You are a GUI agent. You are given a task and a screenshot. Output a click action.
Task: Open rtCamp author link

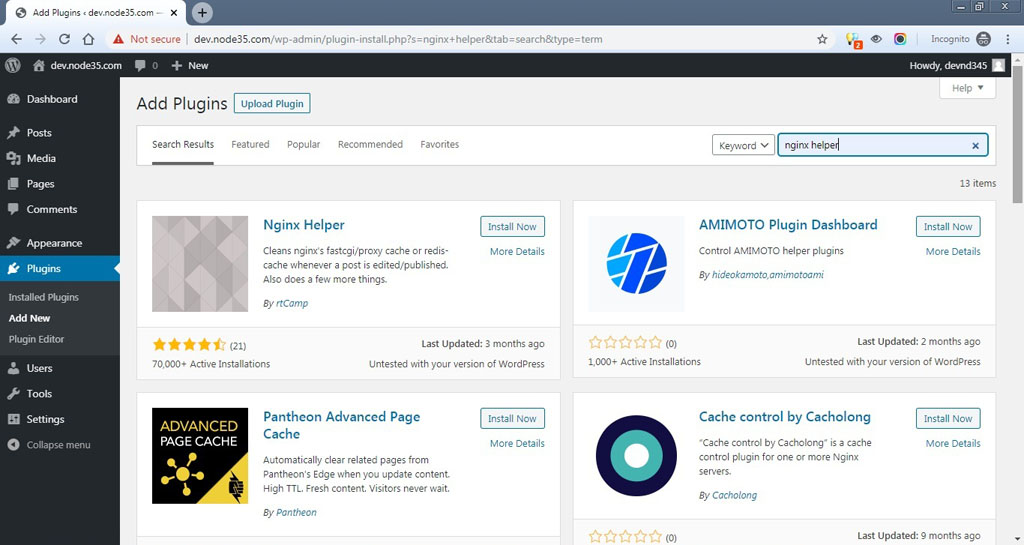[292, 304]
